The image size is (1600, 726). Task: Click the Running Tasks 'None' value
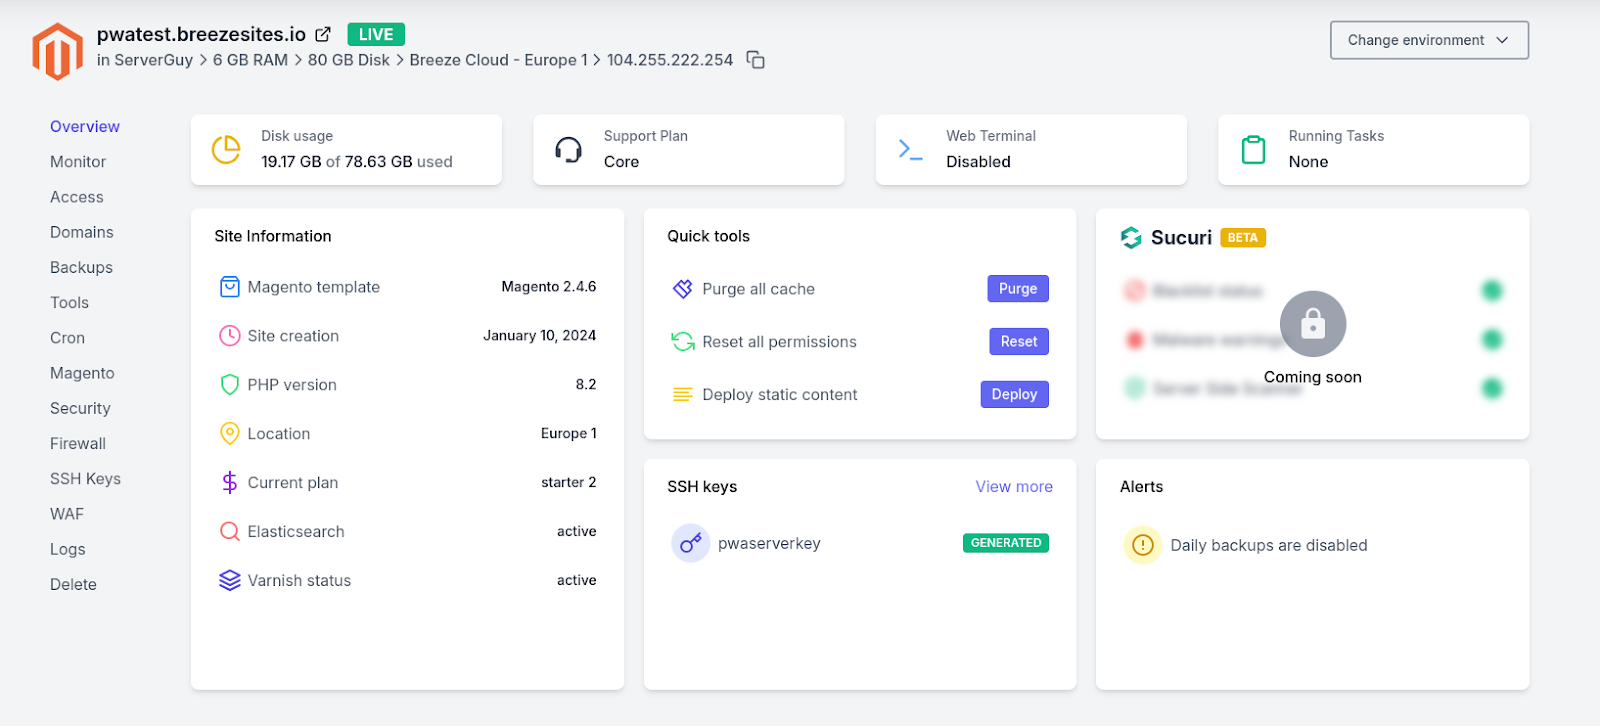1309,162
